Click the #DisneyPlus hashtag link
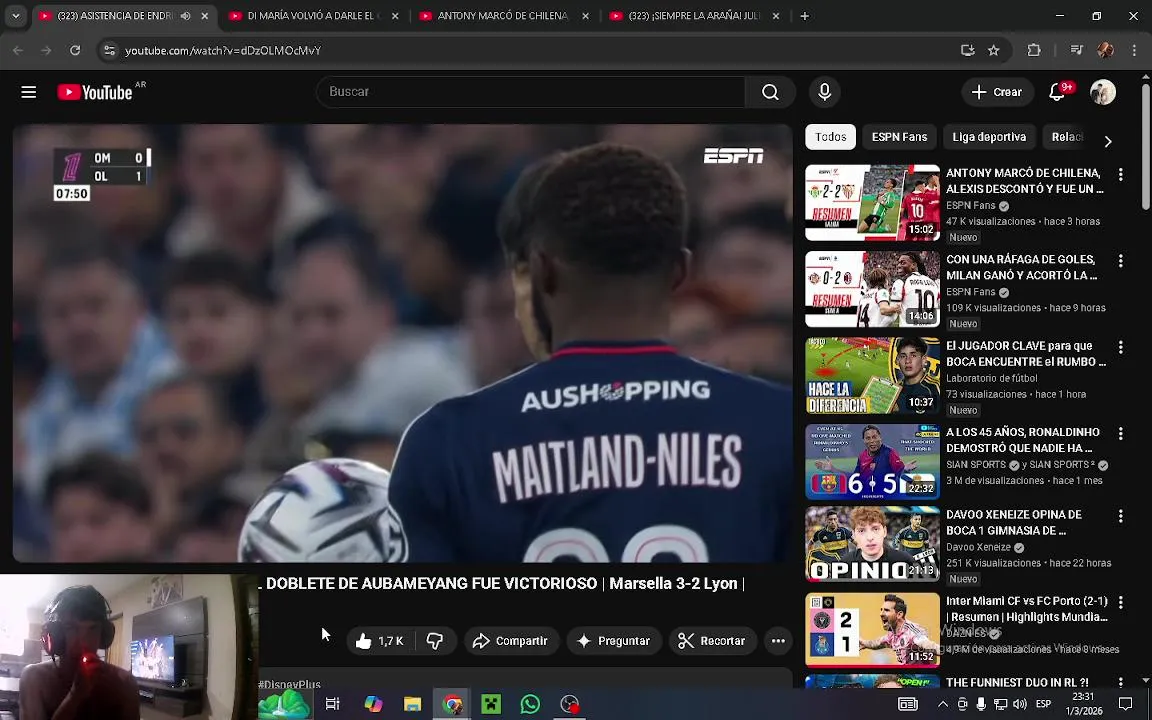The width and height of the screenshot is (1152, 720). 289,684
